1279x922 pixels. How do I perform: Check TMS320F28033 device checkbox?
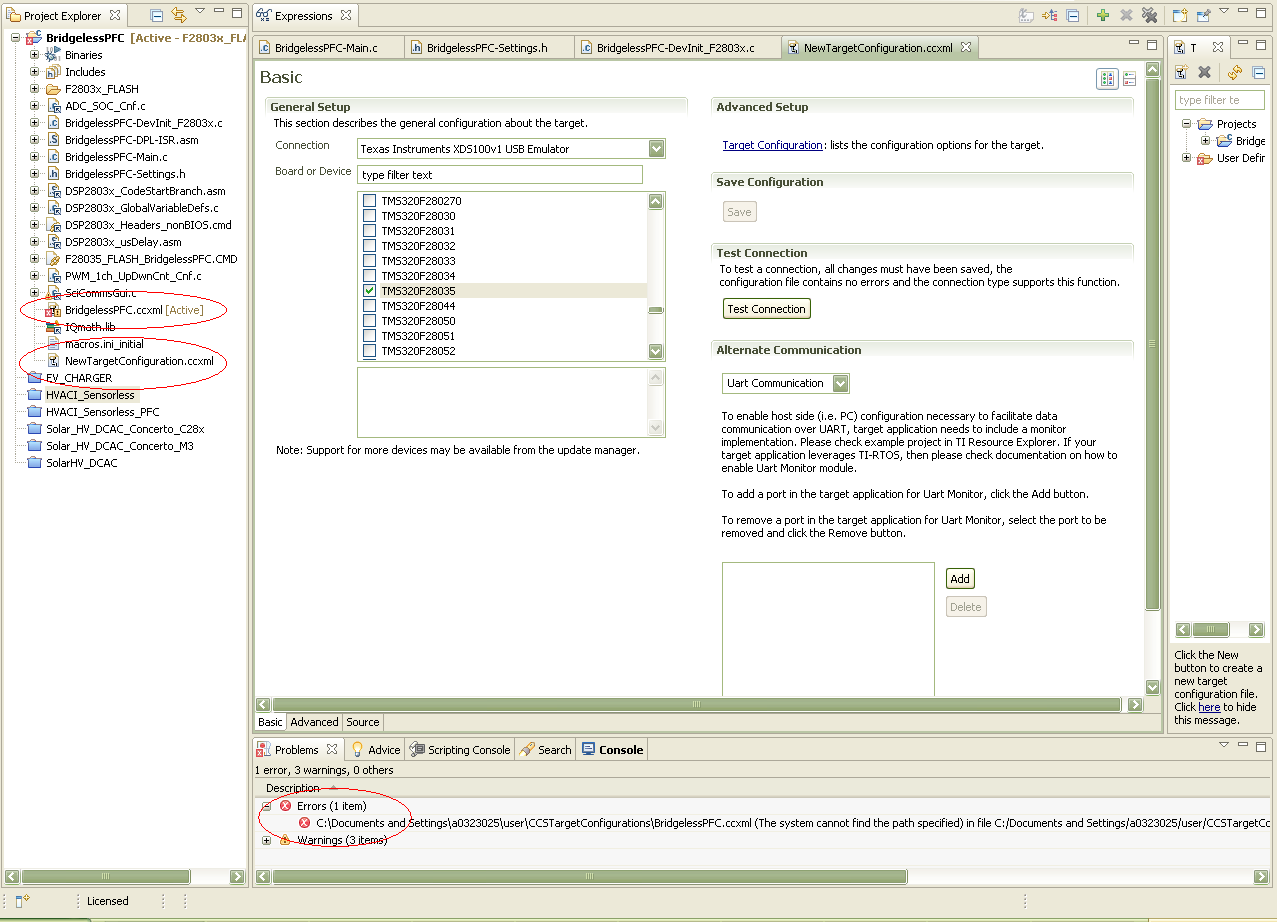(369, 261)
